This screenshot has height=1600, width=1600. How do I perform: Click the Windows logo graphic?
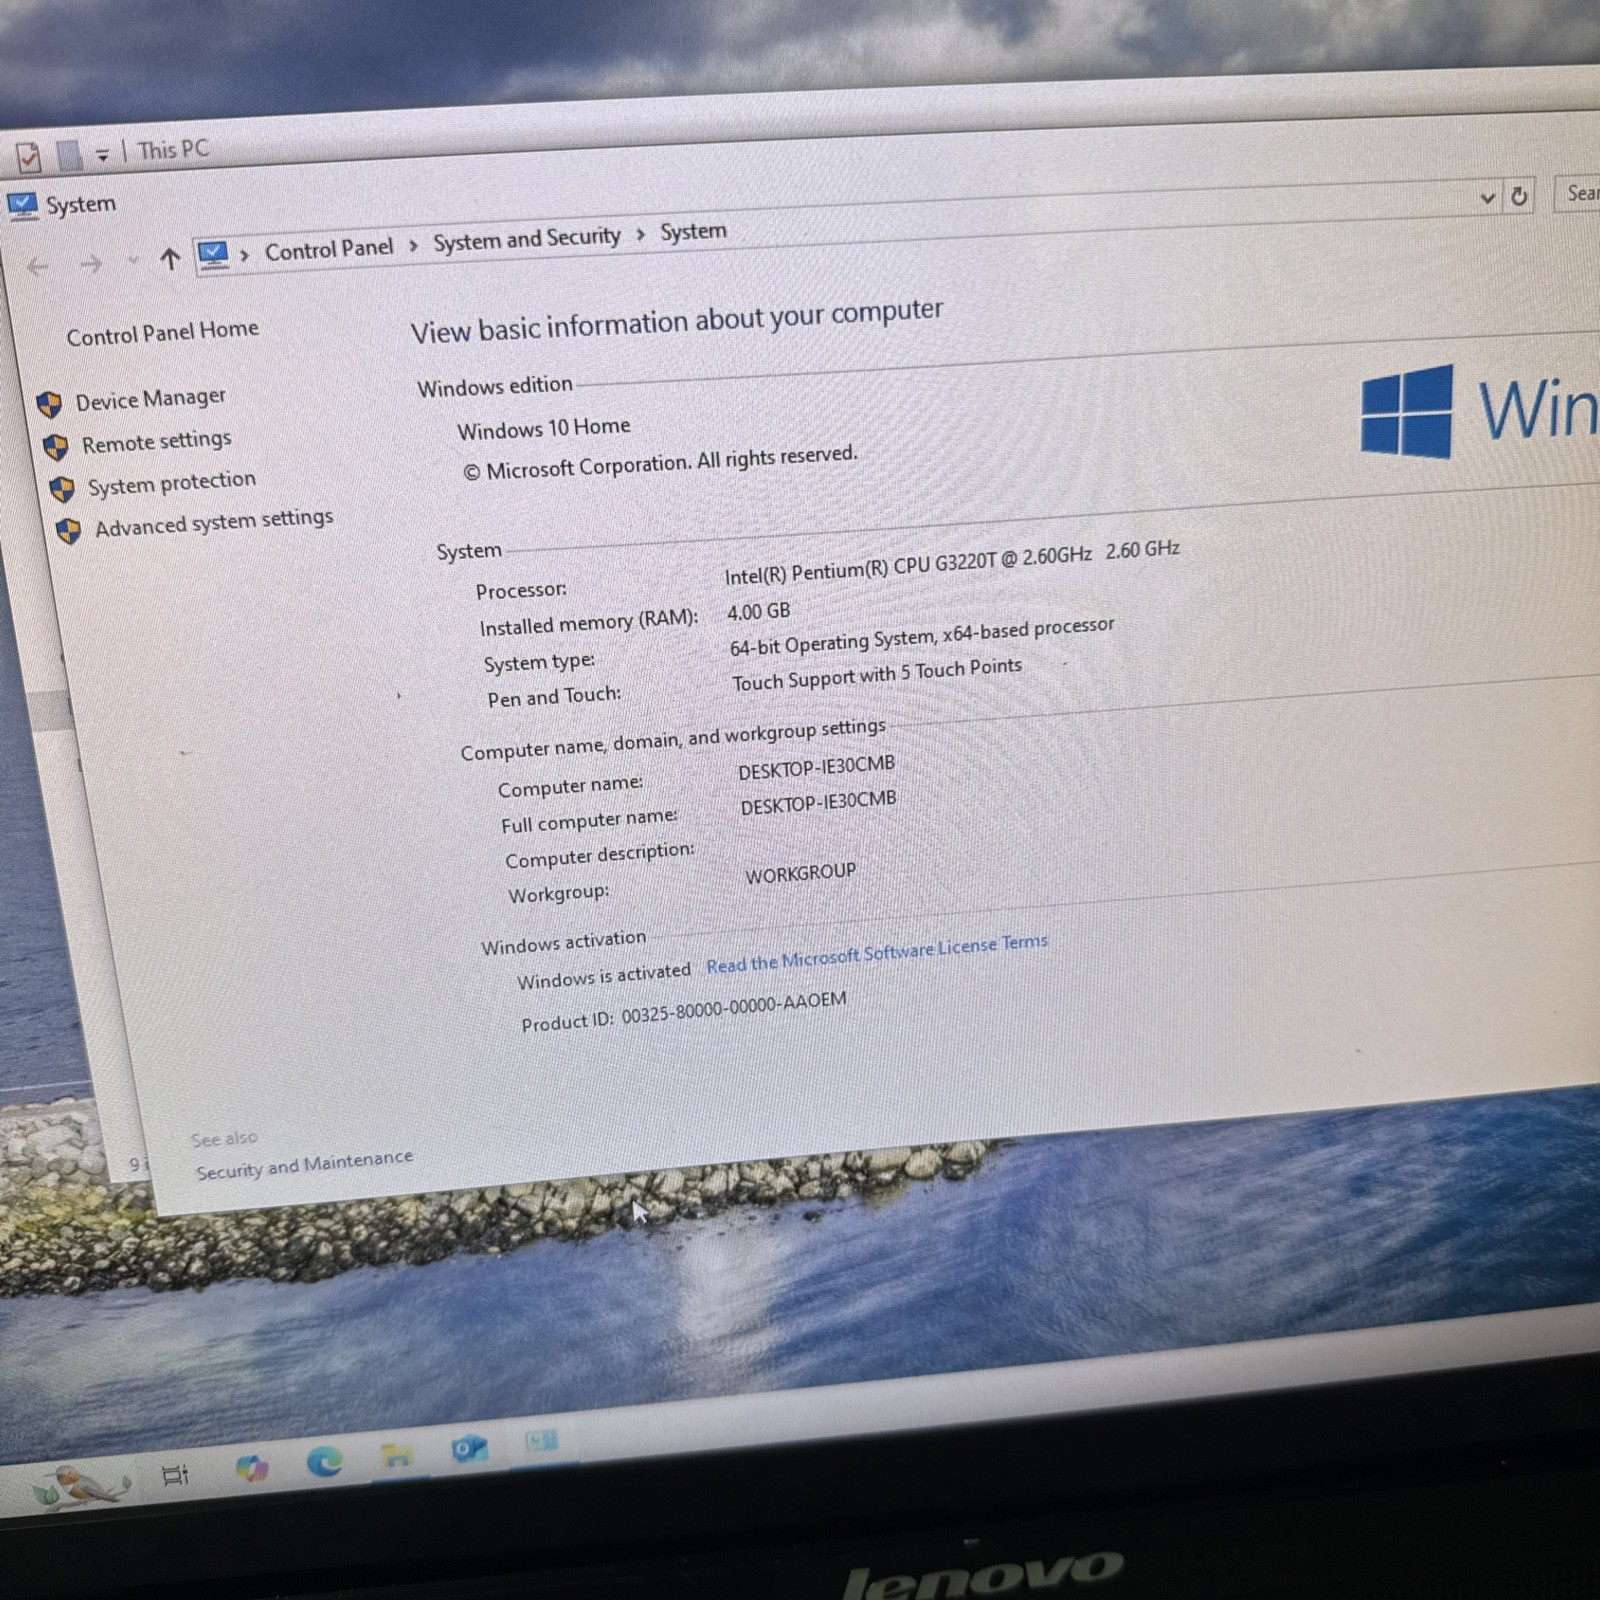pos(1407,411)
